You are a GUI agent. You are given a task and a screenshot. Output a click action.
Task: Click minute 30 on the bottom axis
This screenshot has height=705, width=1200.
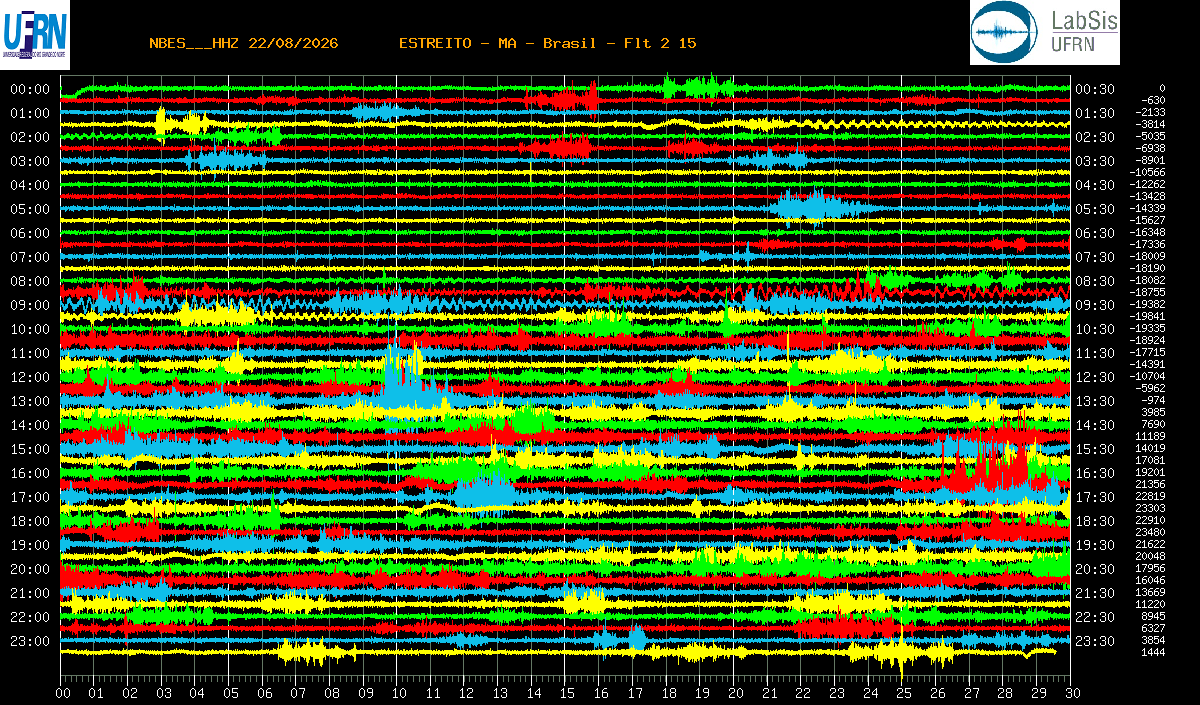click(1070, 694)
